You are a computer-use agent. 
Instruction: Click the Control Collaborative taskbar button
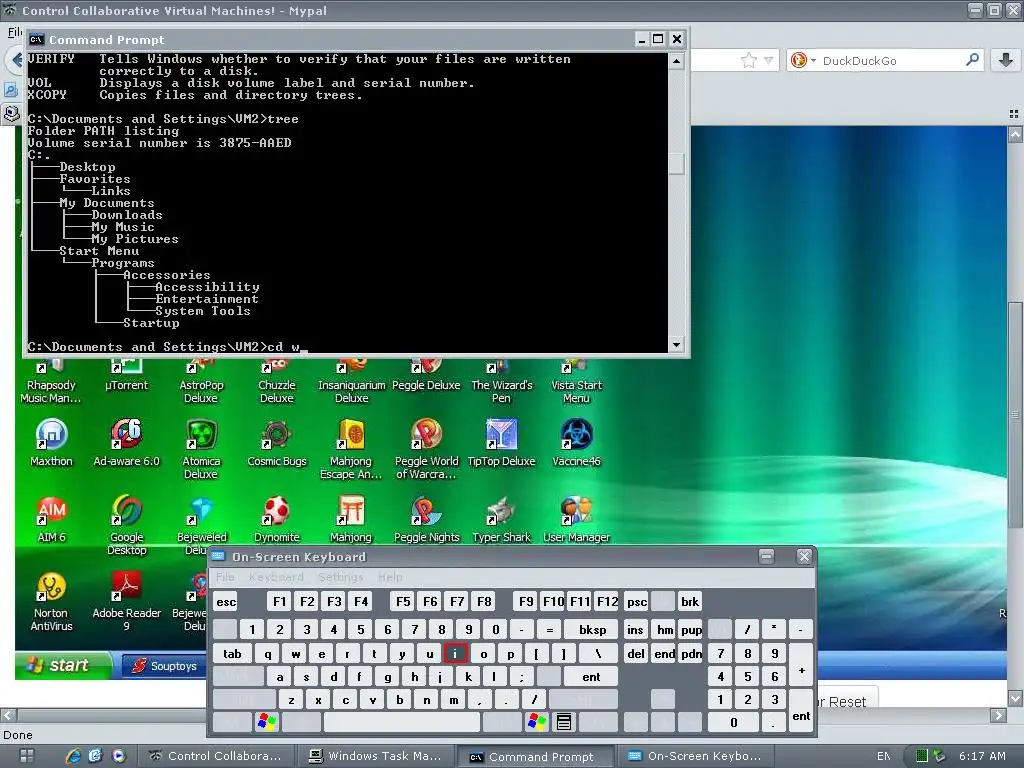pos(216,756)
